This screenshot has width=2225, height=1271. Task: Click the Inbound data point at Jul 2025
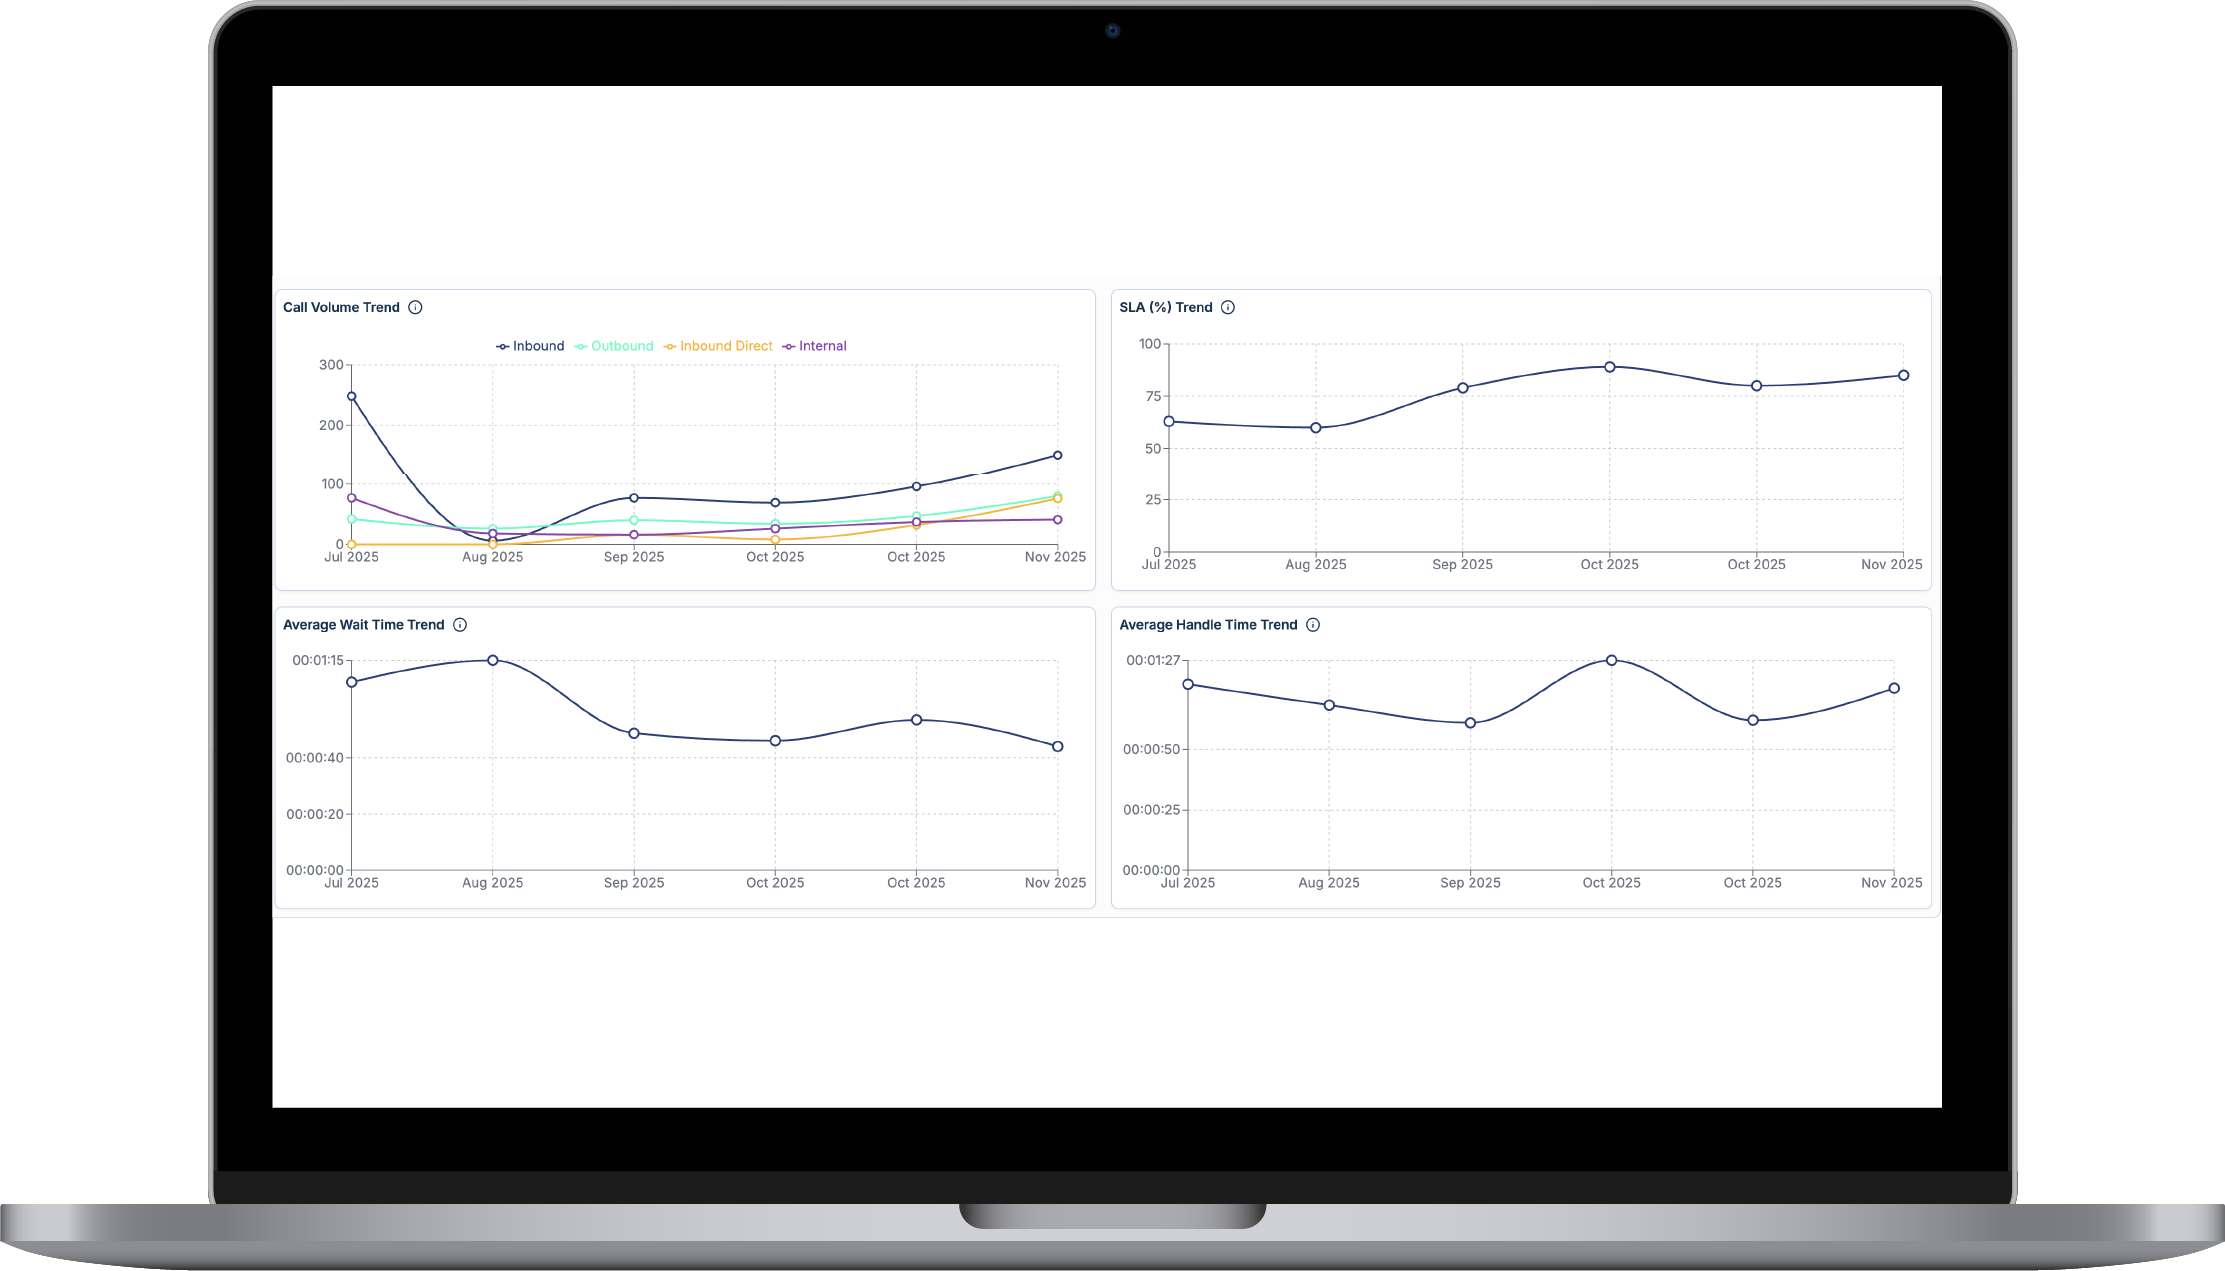(x=352, y=396)
